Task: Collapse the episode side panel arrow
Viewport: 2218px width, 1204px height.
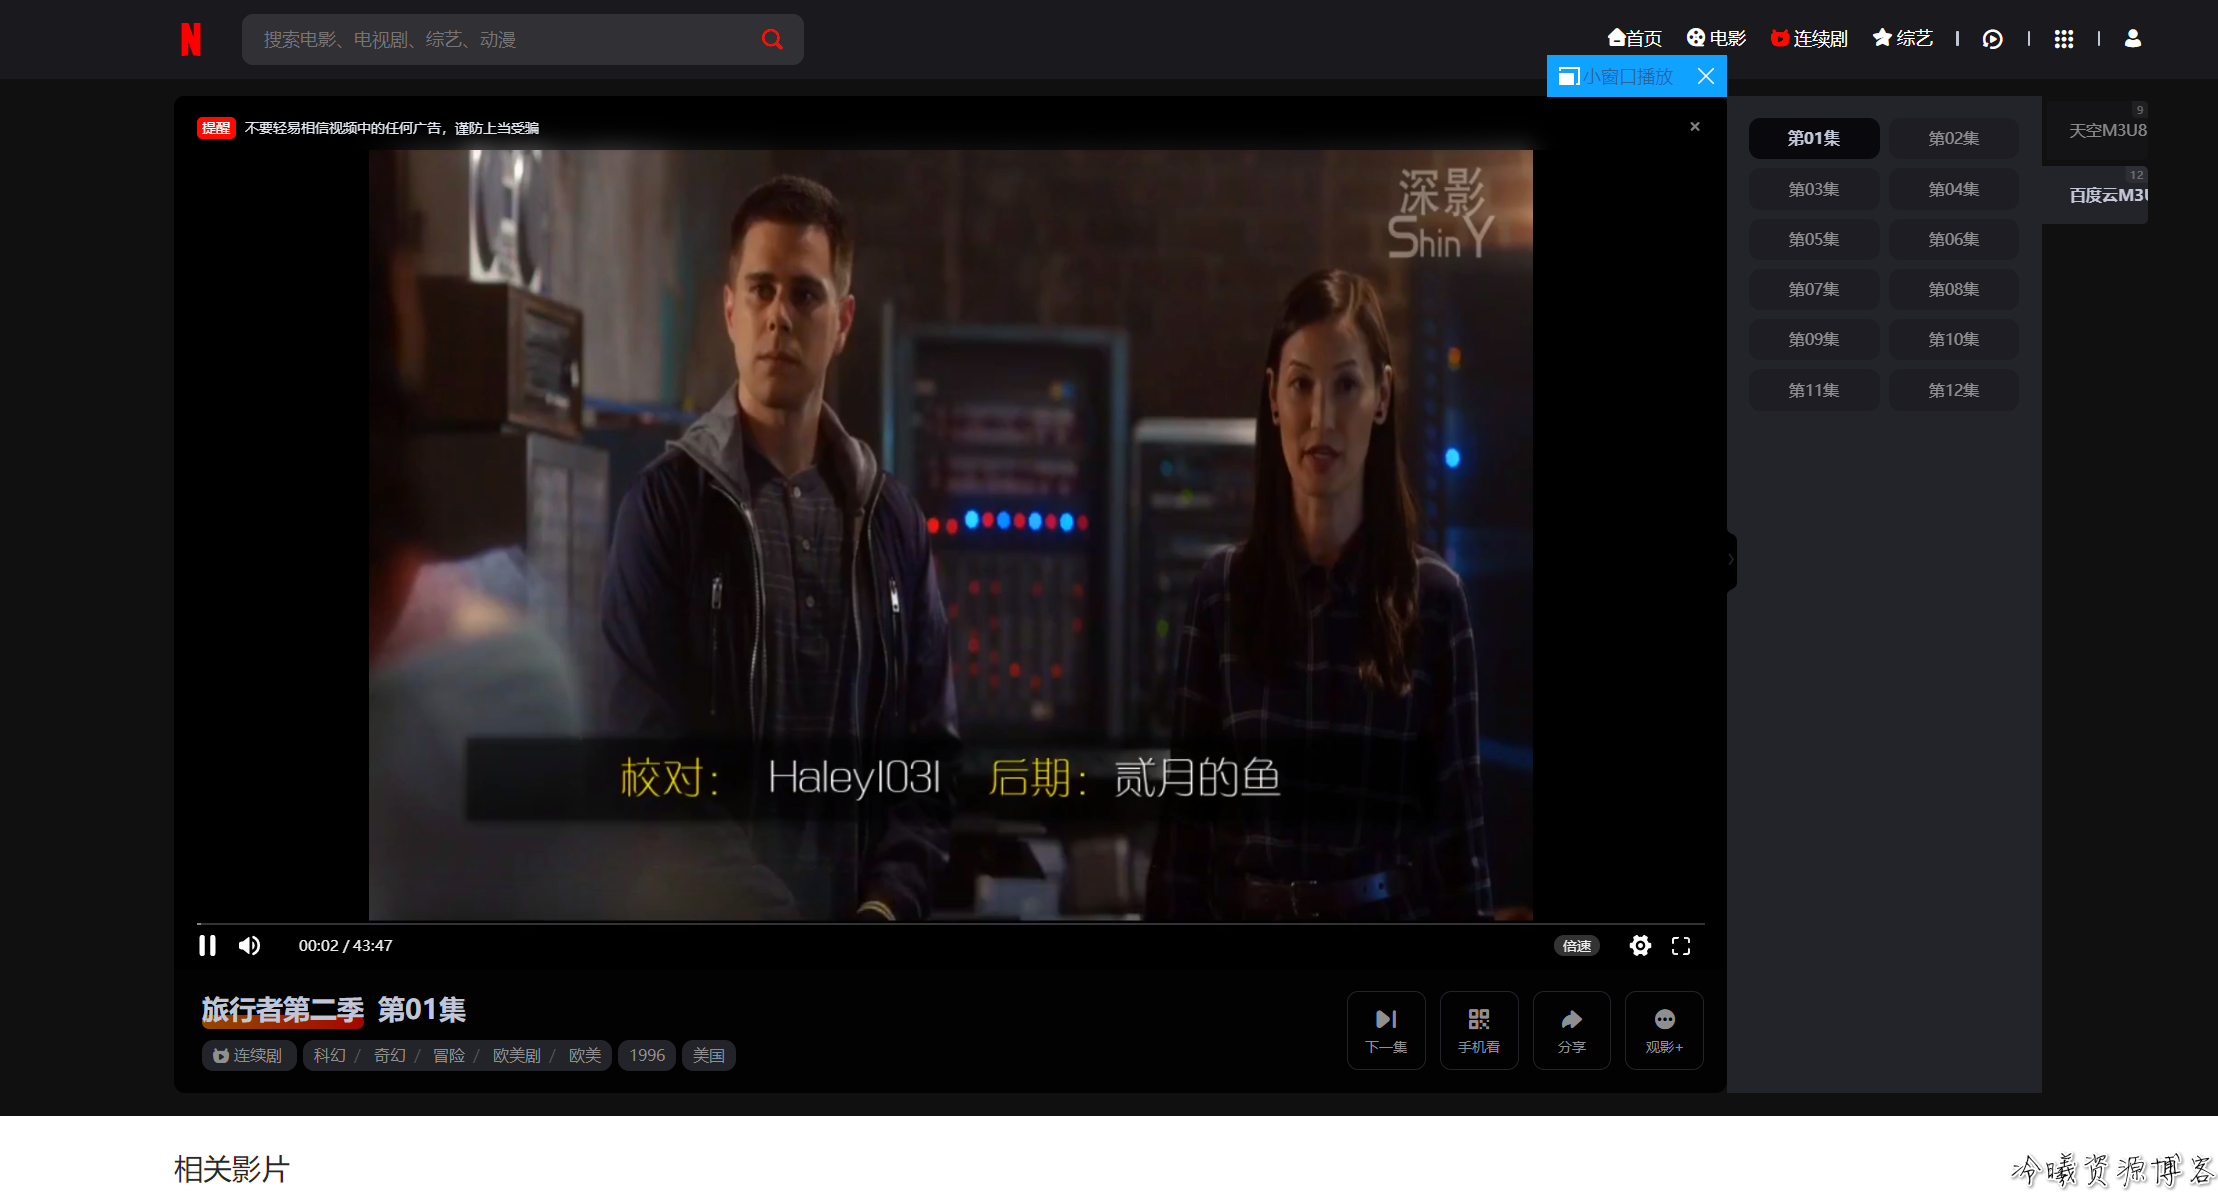Action: click(x=1731, y=560)
